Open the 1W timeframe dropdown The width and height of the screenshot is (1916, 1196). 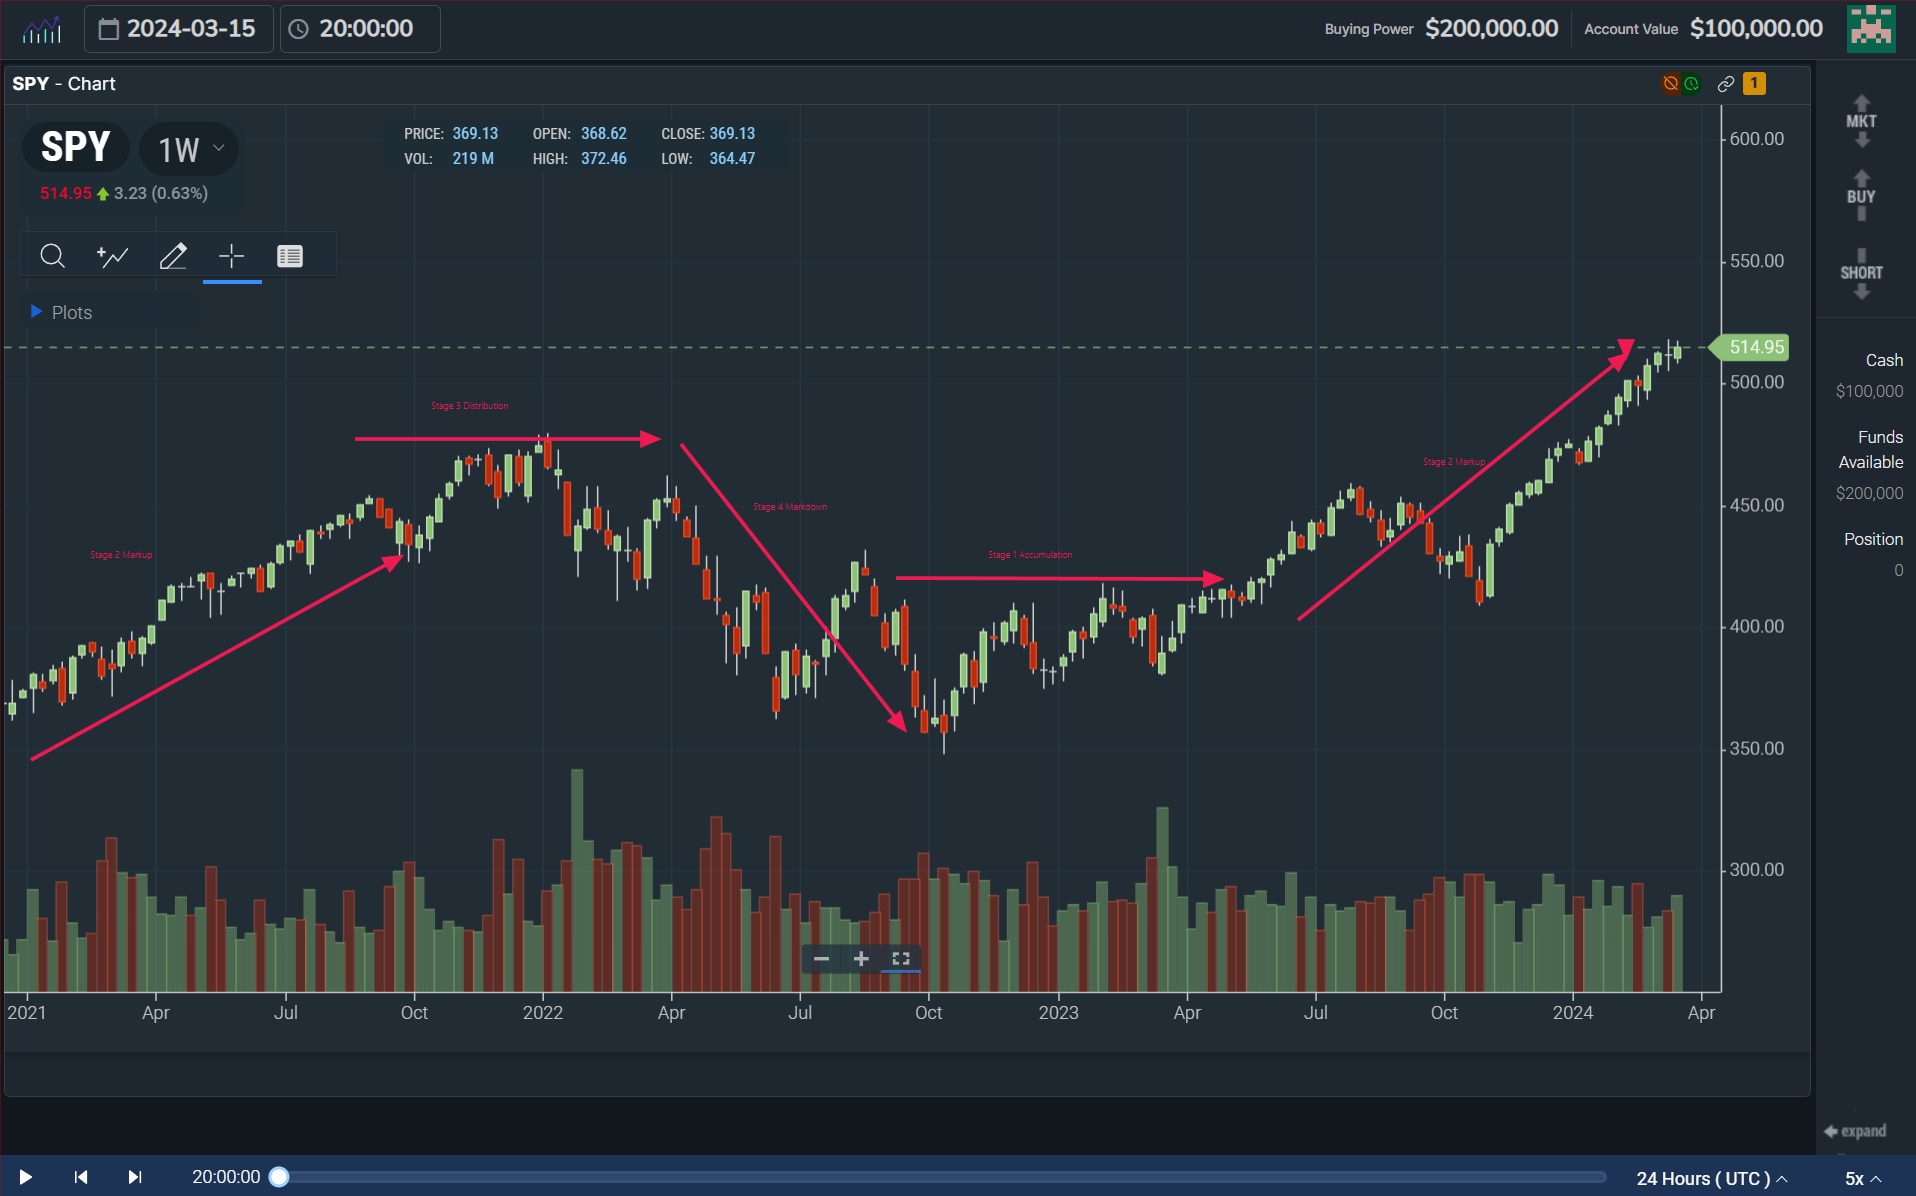click(188, 149)
